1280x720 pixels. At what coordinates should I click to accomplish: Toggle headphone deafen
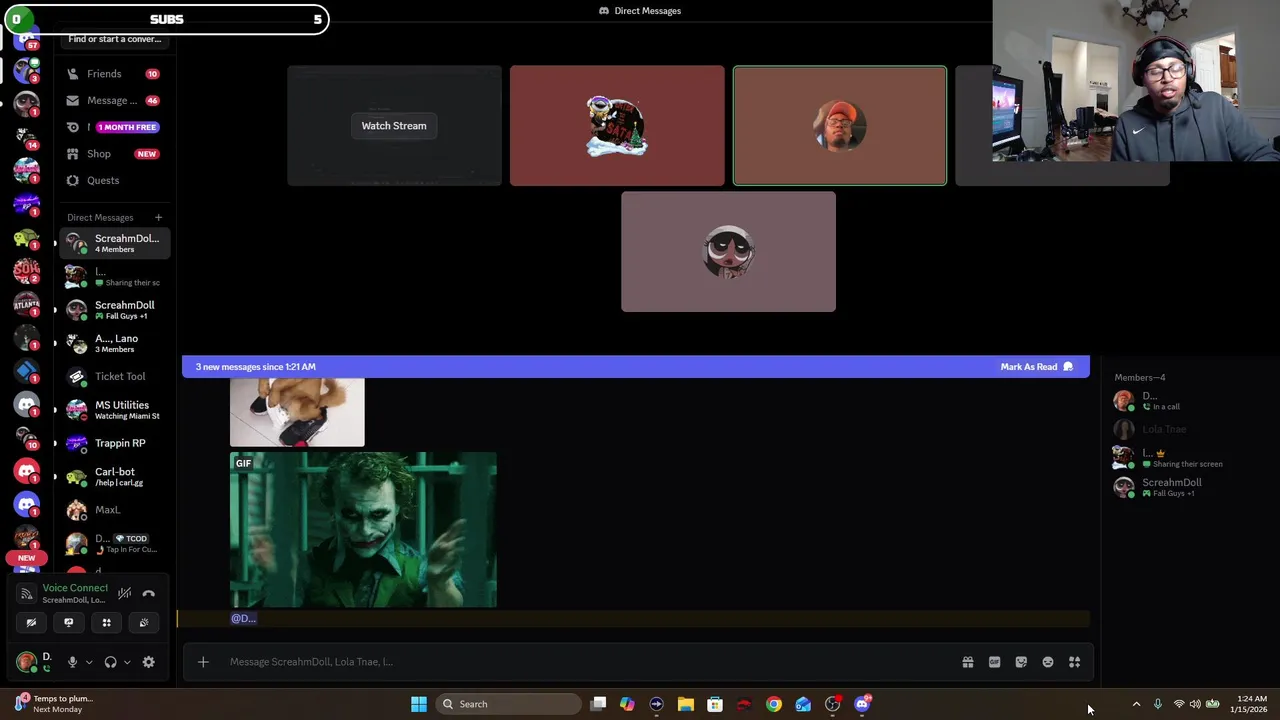coord(110,662)
